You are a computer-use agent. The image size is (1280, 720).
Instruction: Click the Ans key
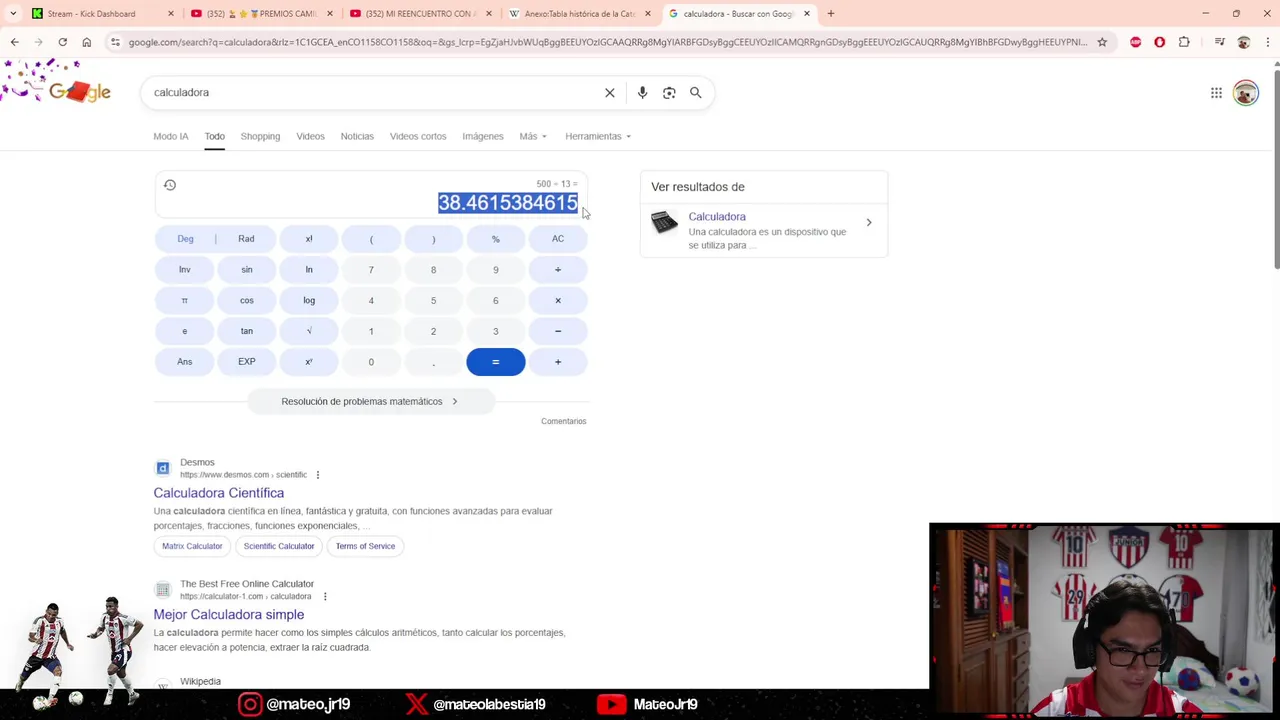click(x=185, y=362)
